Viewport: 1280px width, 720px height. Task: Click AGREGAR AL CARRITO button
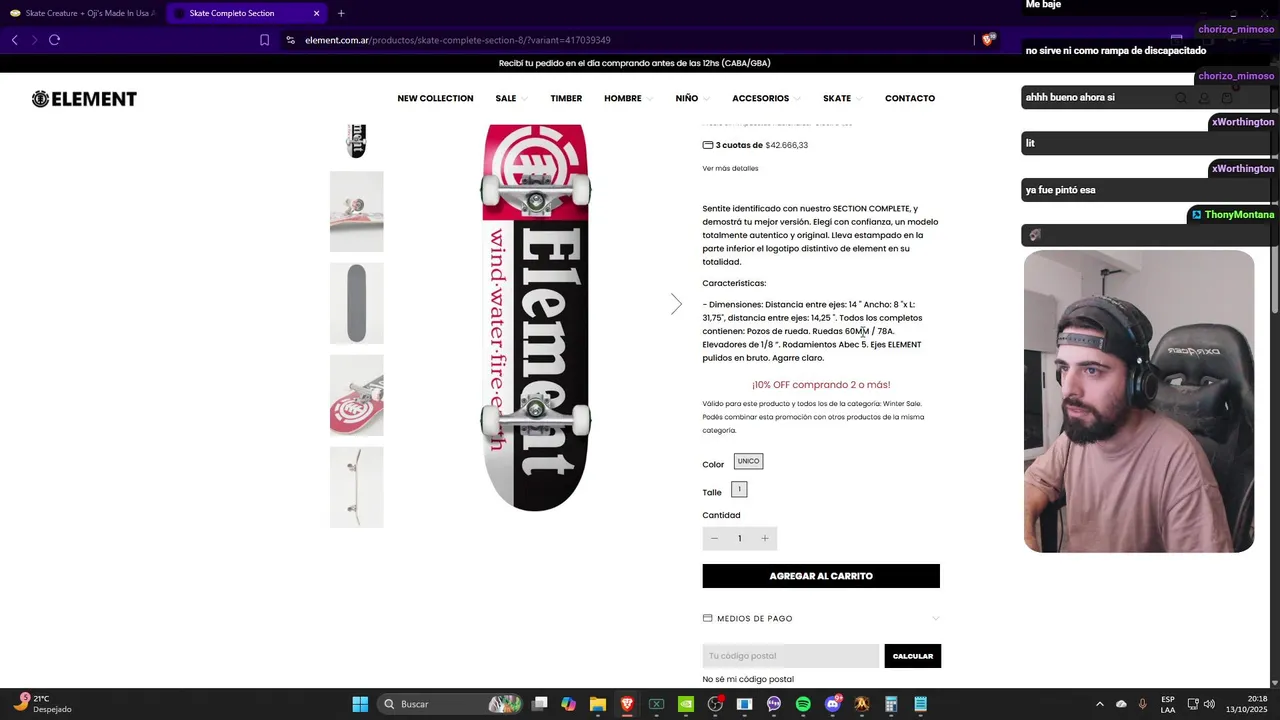click(821, 576)
